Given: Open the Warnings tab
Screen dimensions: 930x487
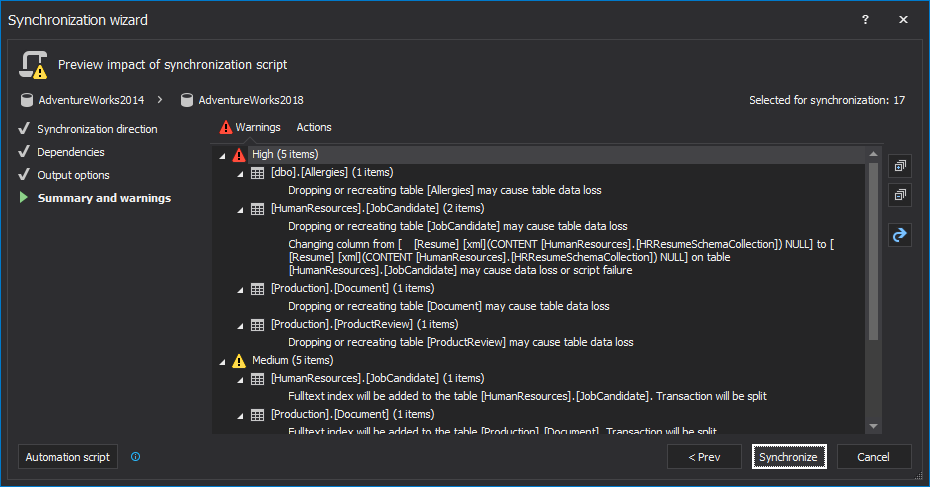Looking at the screenshot, I should (250, 127).
